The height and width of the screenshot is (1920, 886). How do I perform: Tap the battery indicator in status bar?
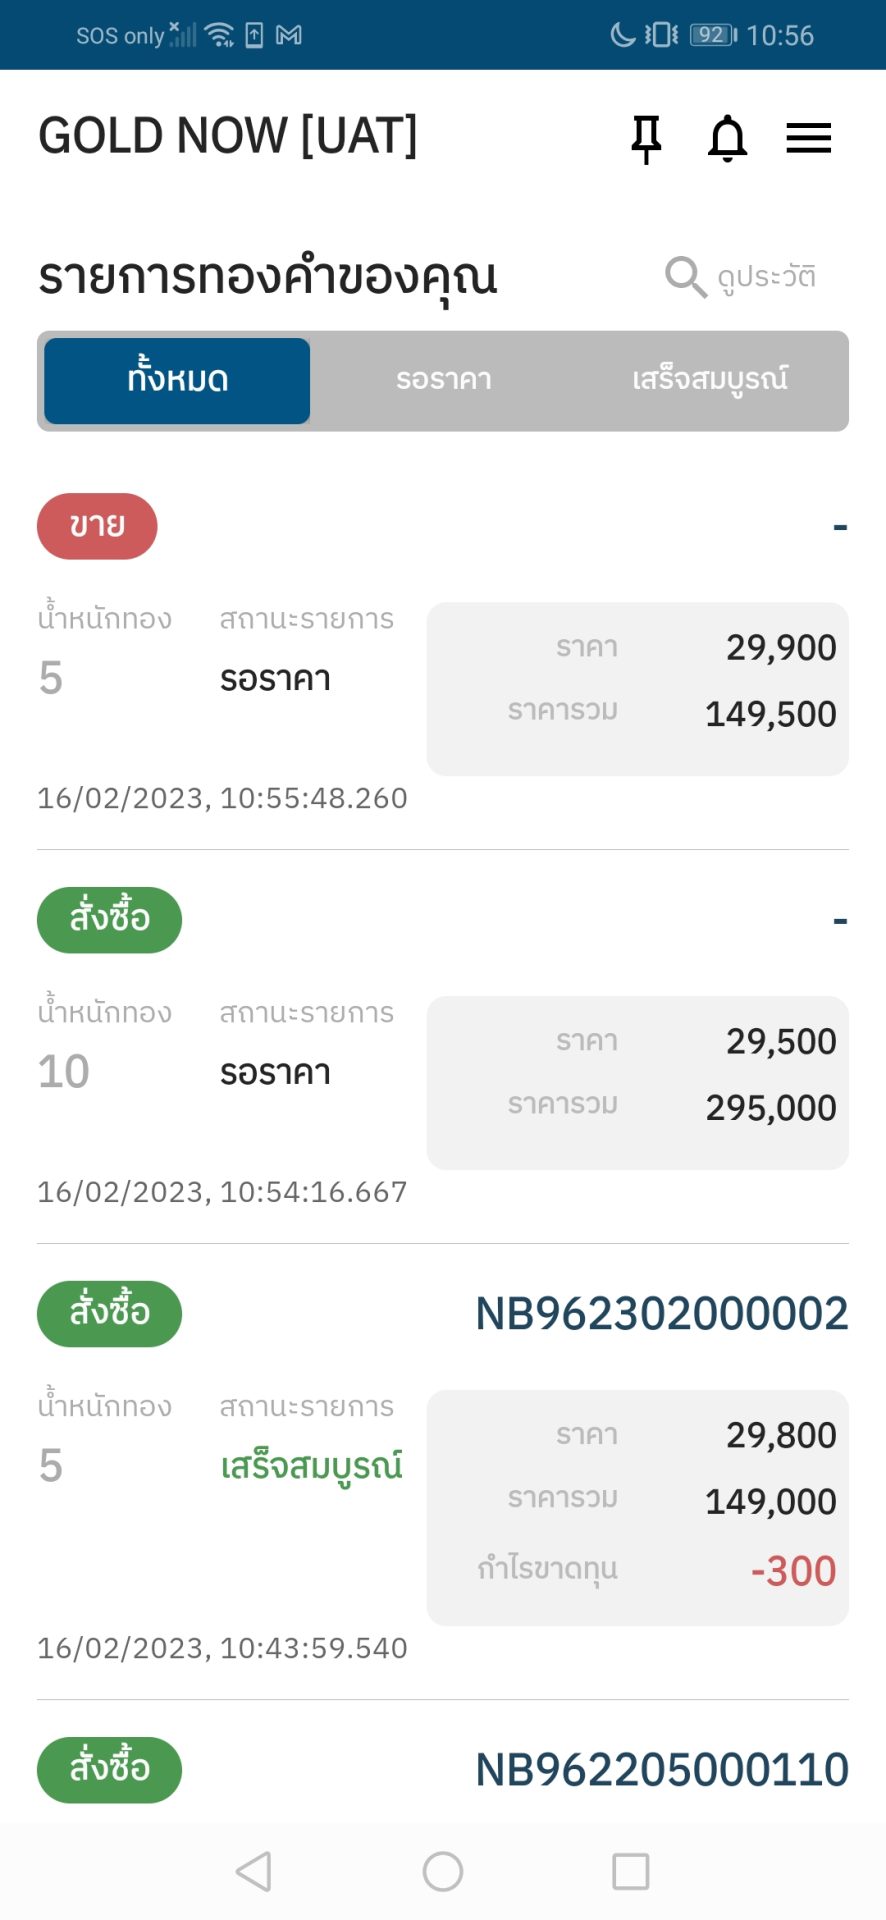[712, 36]
